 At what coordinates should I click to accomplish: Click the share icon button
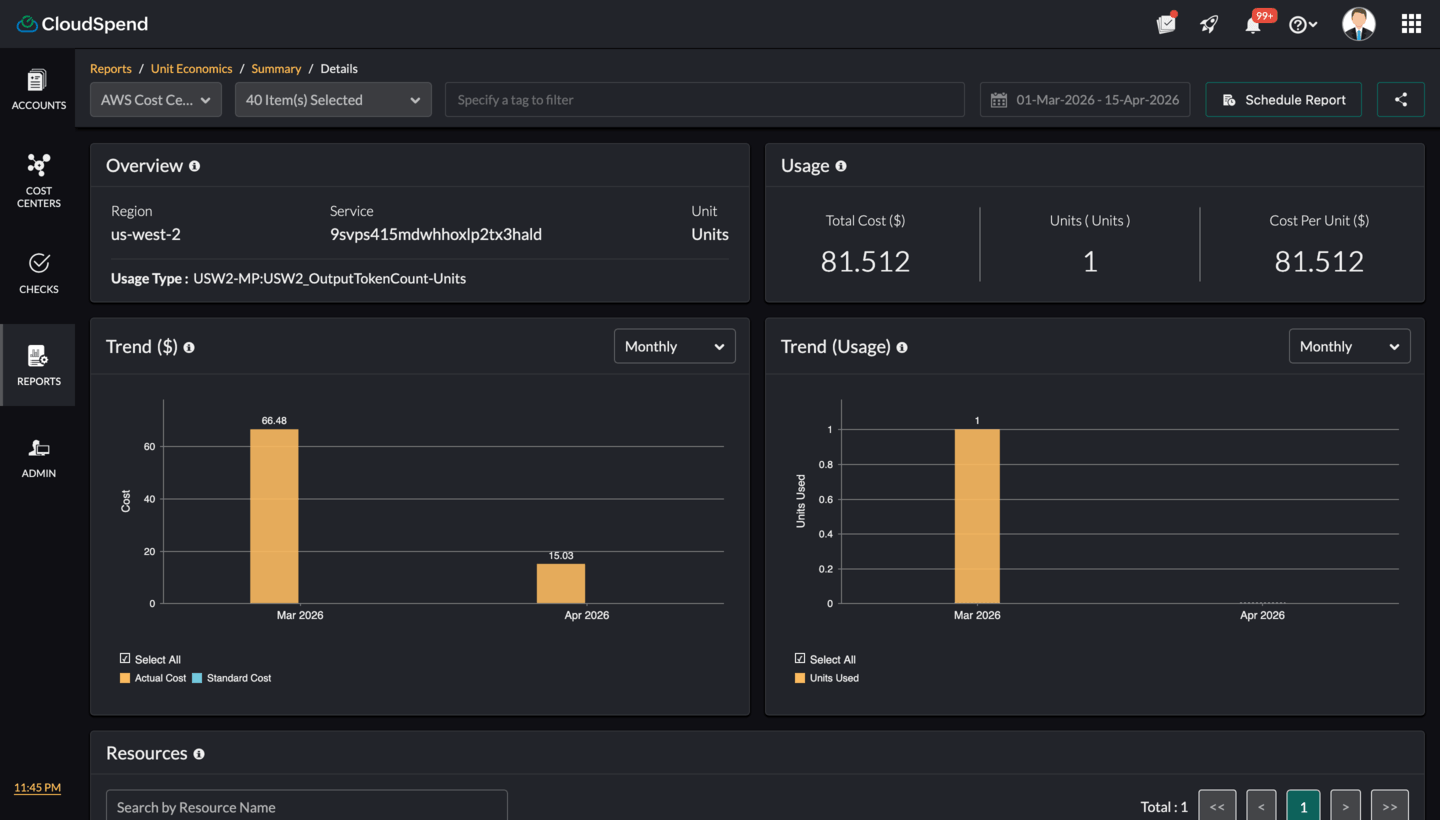click(1400, 100)
